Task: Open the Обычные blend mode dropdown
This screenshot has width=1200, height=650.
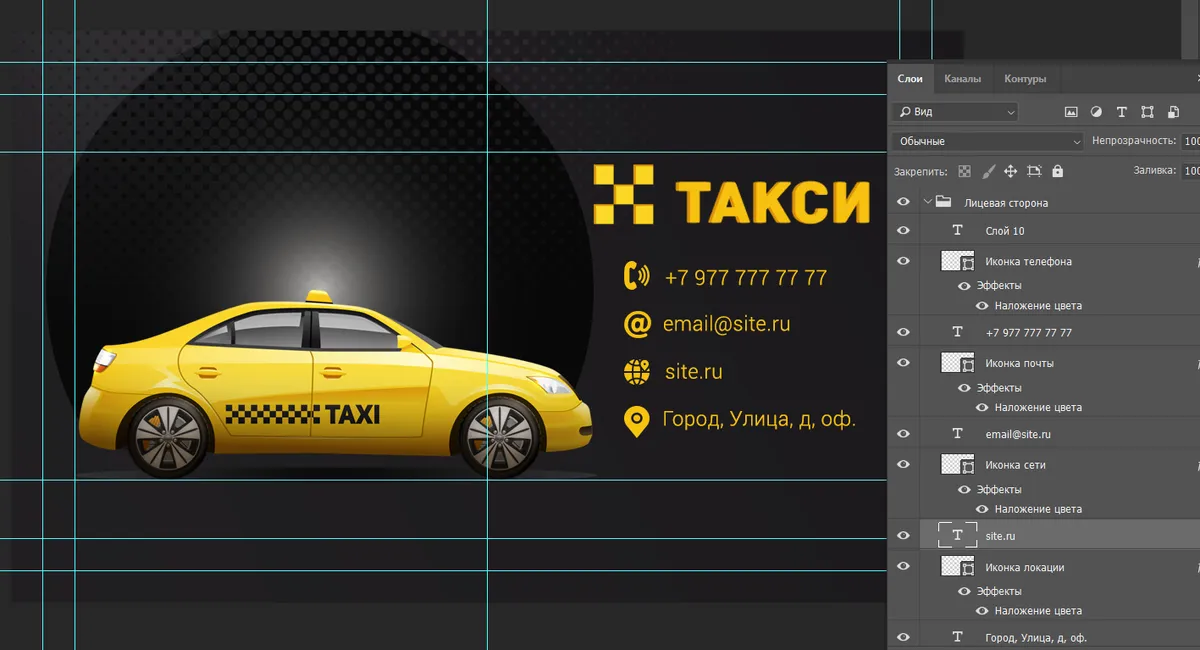Action: click(x=988, y=141)
